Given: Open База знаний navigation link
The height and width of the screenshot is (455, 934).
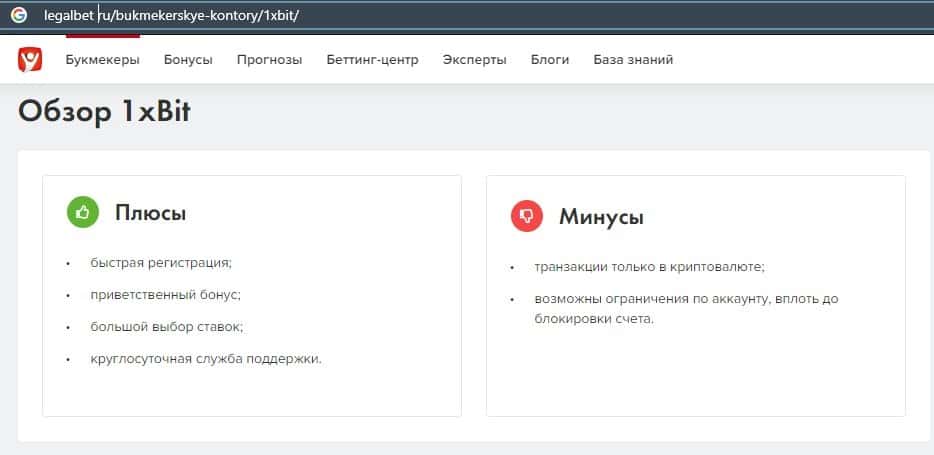Looking at the screenshot, I should 633,60.
